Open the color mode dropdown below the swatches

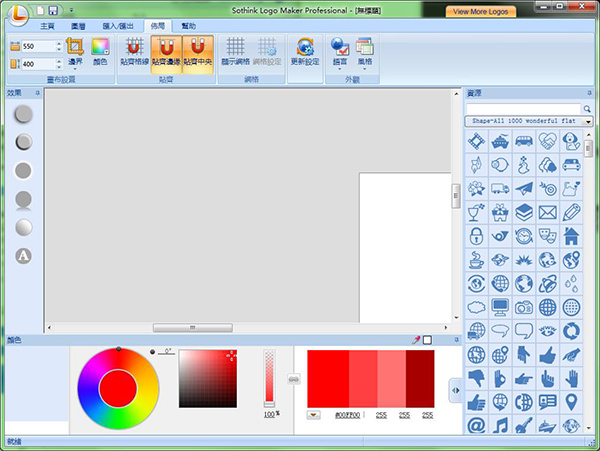pyautogui.click(x=313, y=415)
